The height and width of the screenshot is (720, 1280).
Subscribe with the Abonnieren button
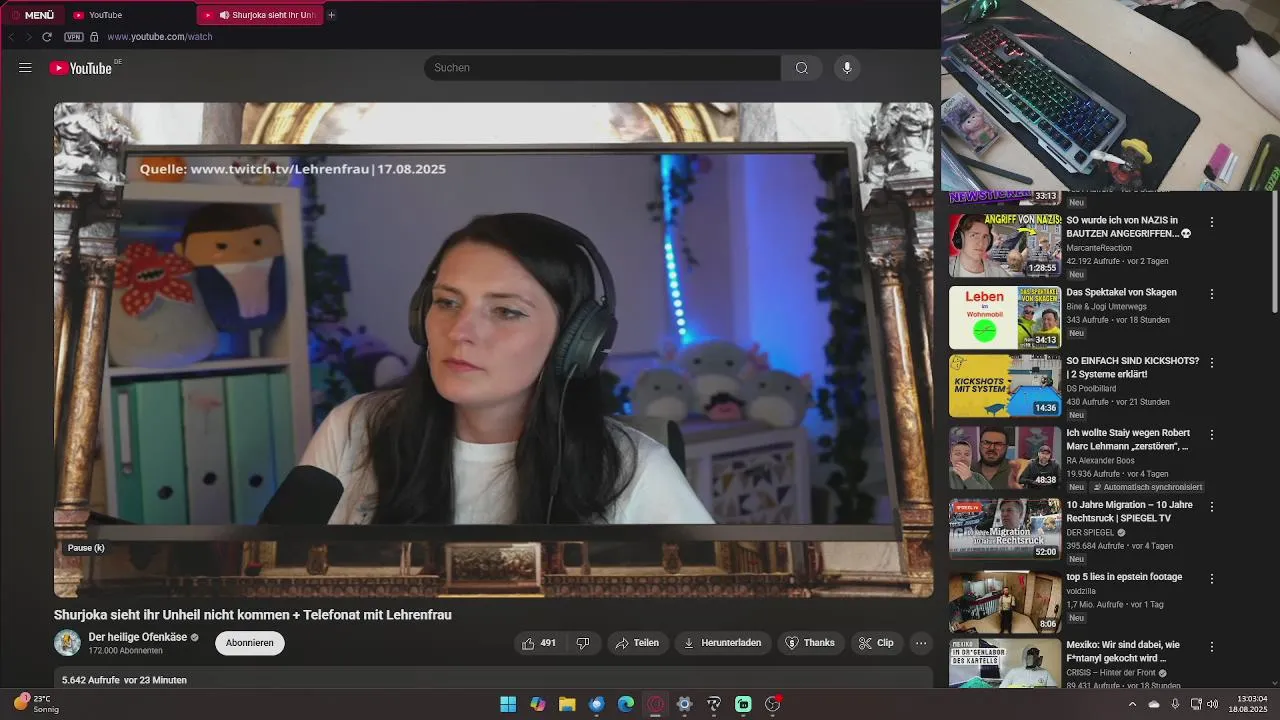[x=250, y=643]
